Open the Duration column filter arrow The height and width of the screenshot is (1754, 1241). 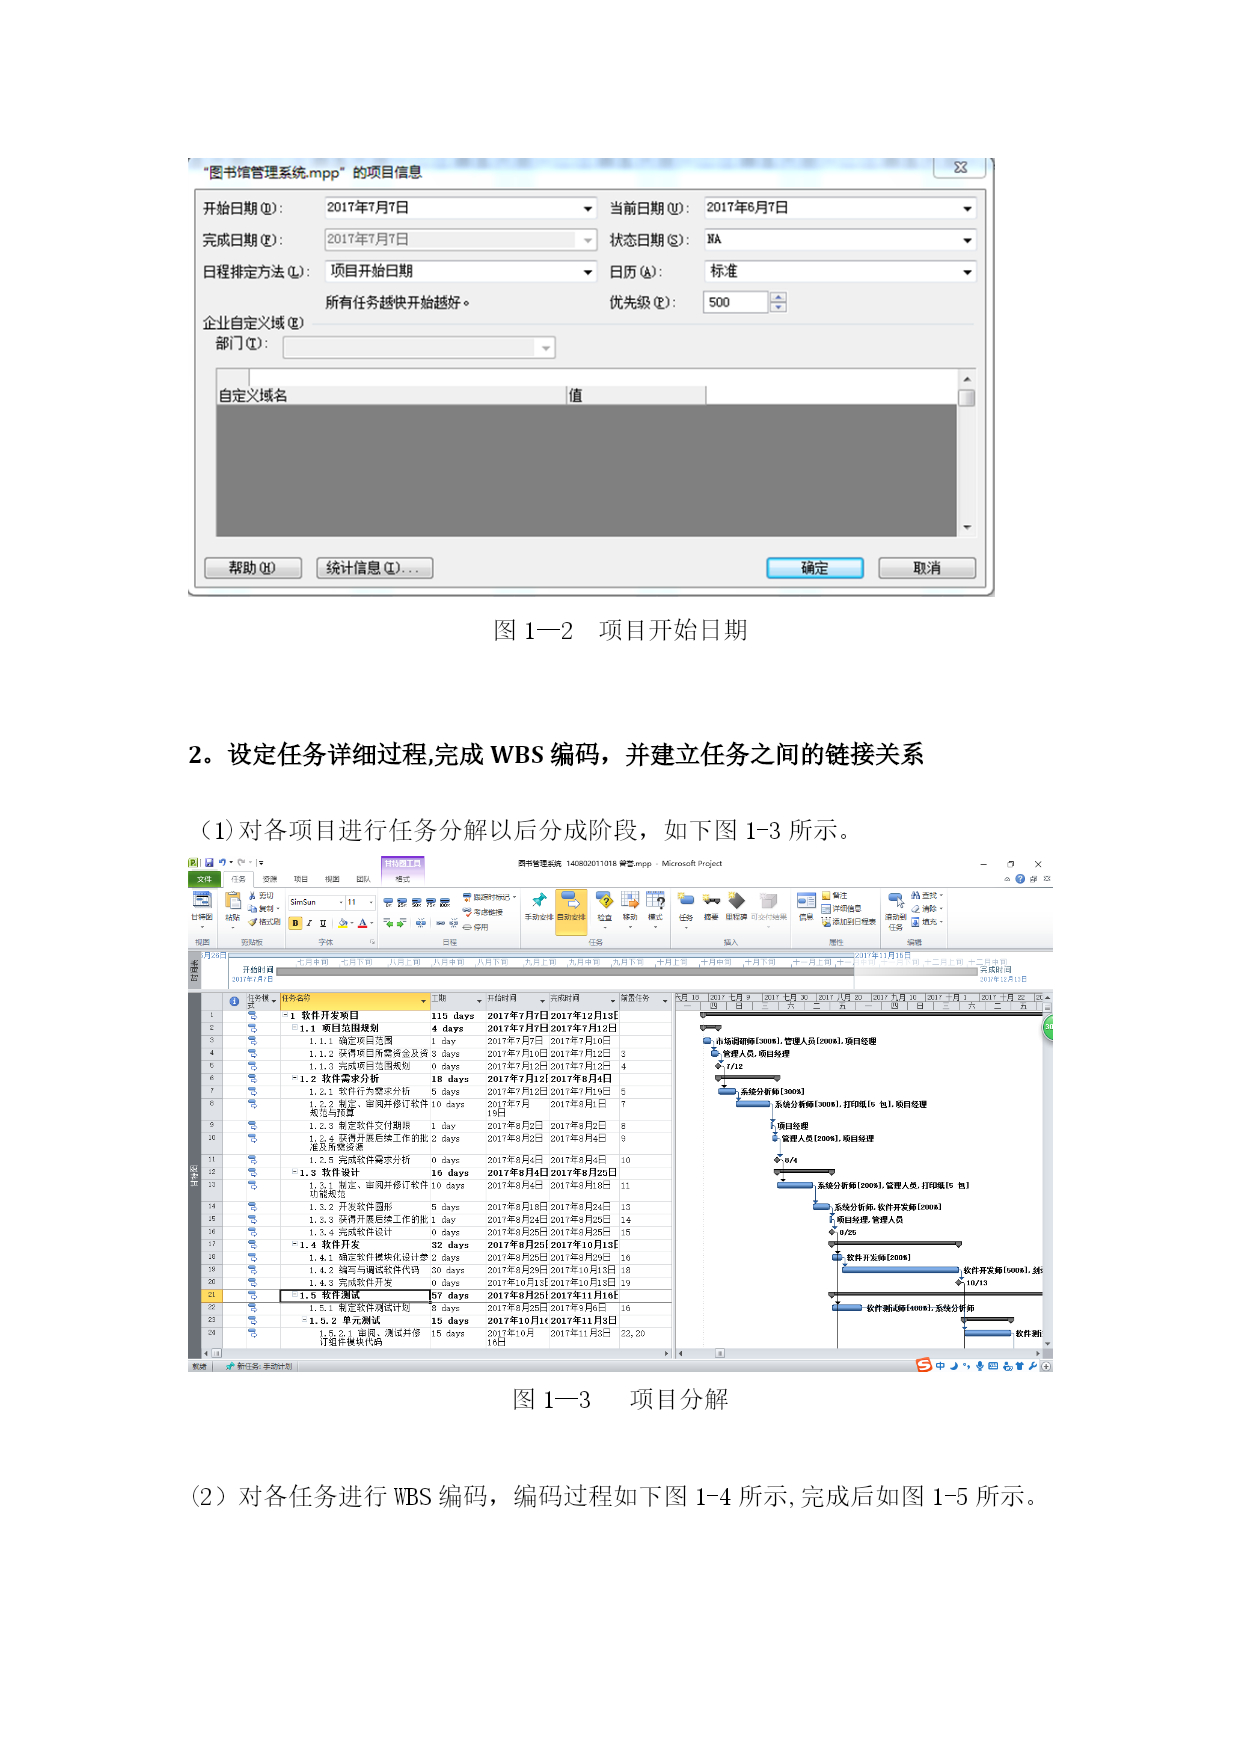pos(479,1000)
